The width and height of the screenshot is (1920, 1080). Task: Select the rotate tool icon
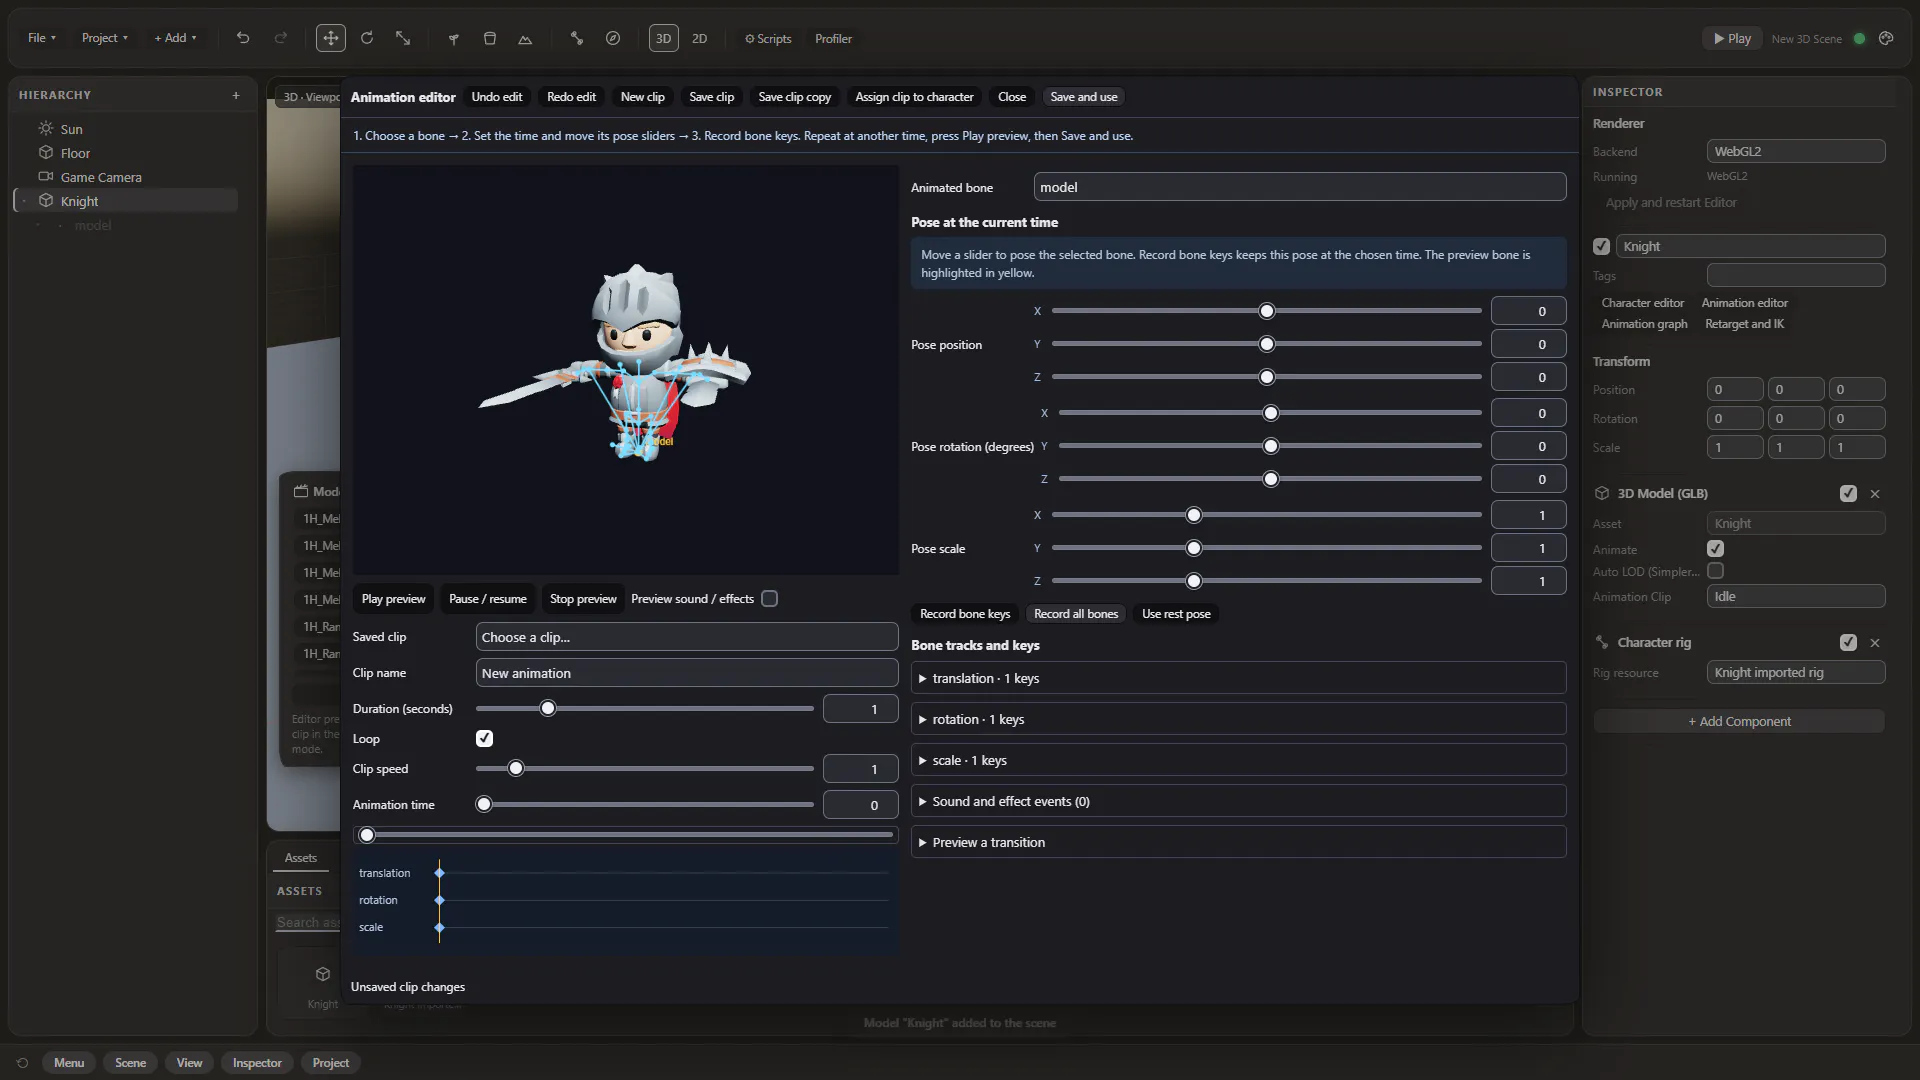coord(367,38)
